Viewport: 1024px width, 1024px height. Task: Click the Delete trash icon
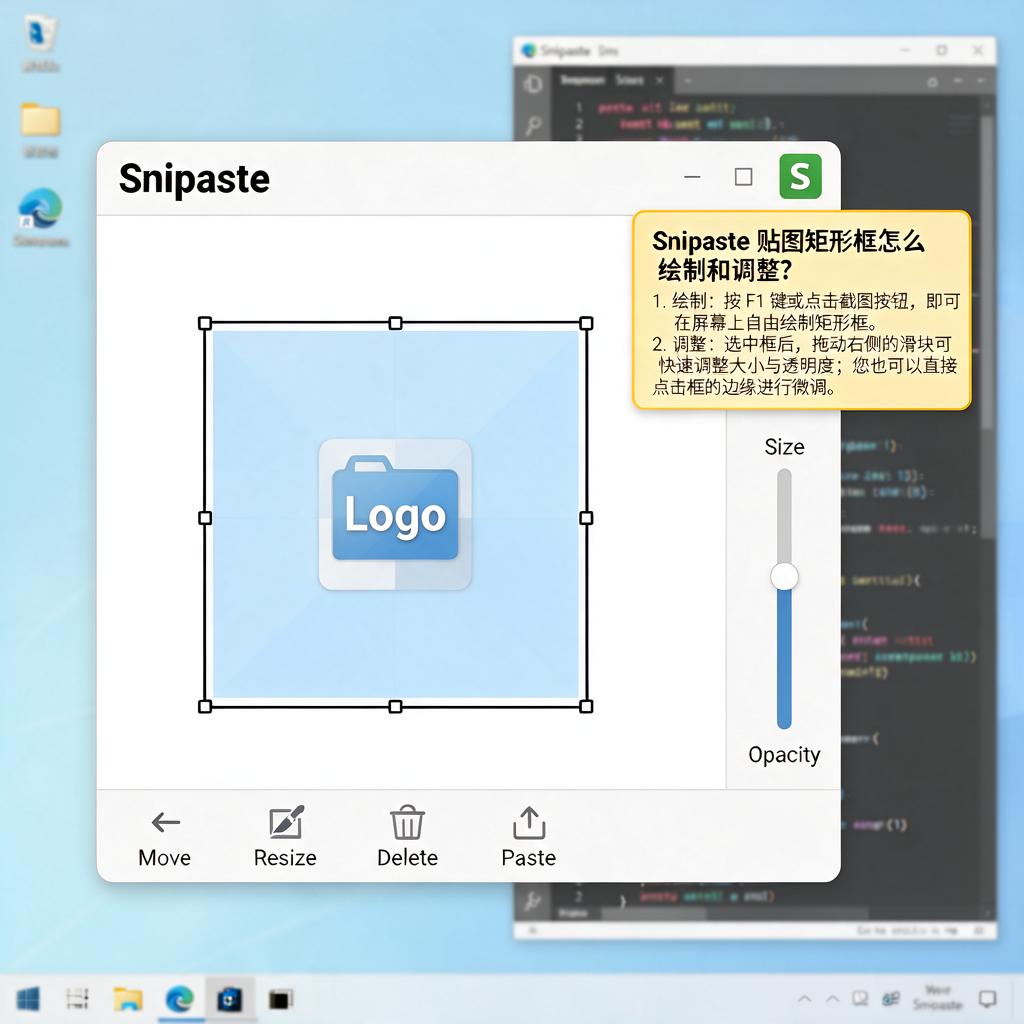(x=408, y=822)
